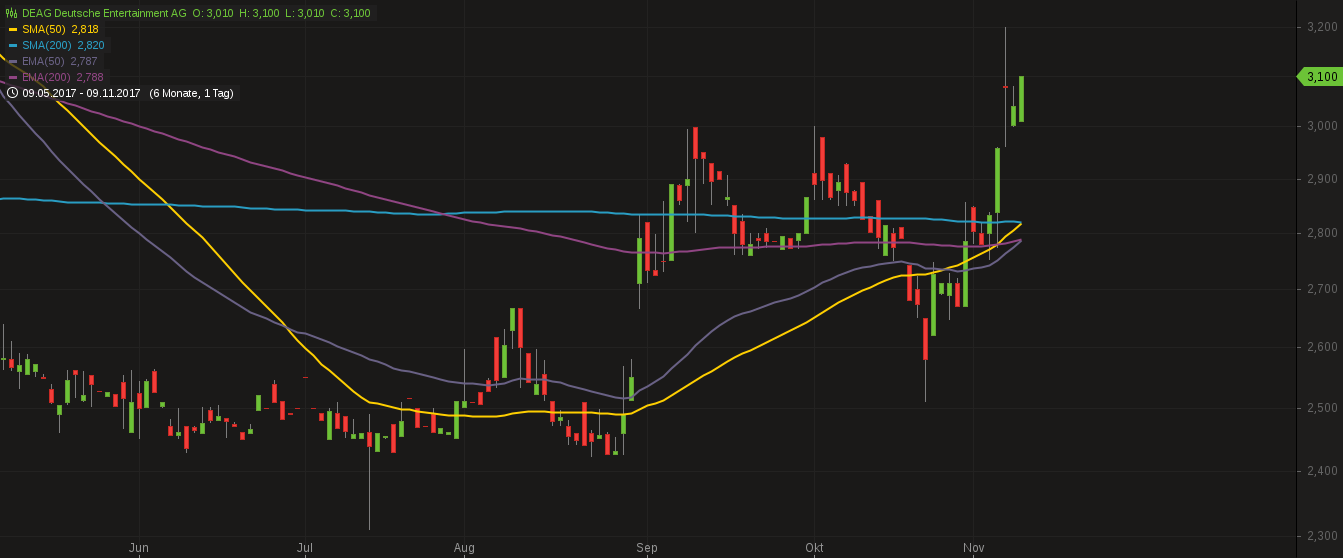The image size is (1343, 558).
Task: Click the blue SMA(200) legend marker
Action: 13,45
